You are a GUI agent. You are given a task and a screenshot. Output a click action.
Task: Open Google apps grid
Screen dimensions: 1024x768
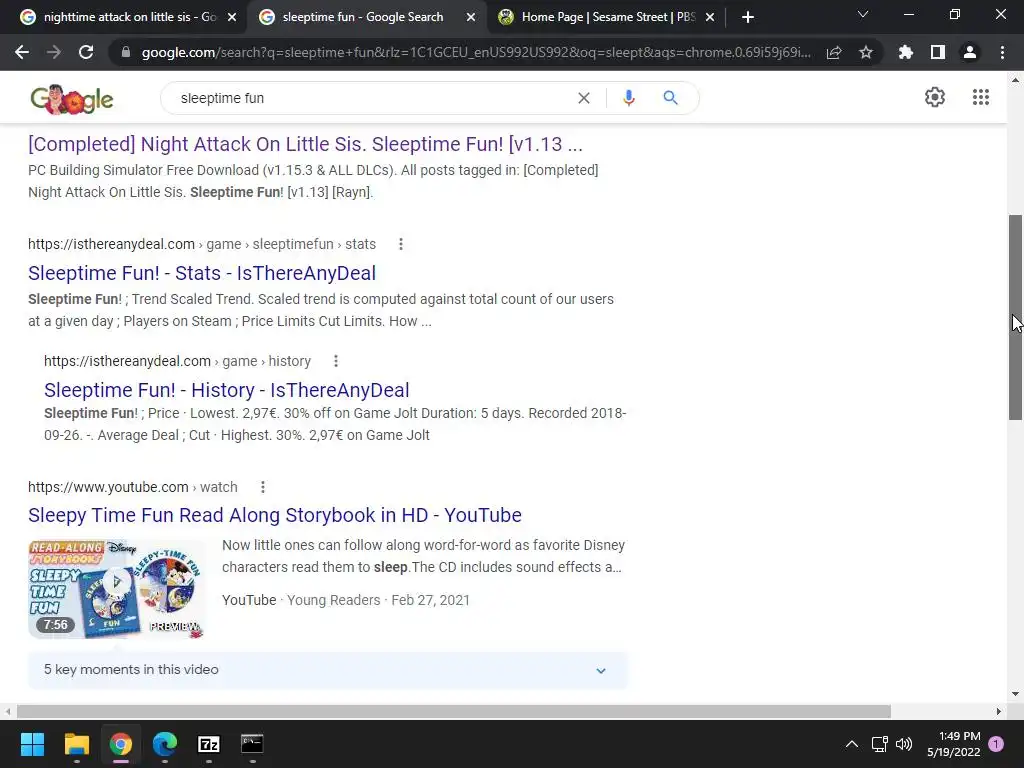point(981,97)
